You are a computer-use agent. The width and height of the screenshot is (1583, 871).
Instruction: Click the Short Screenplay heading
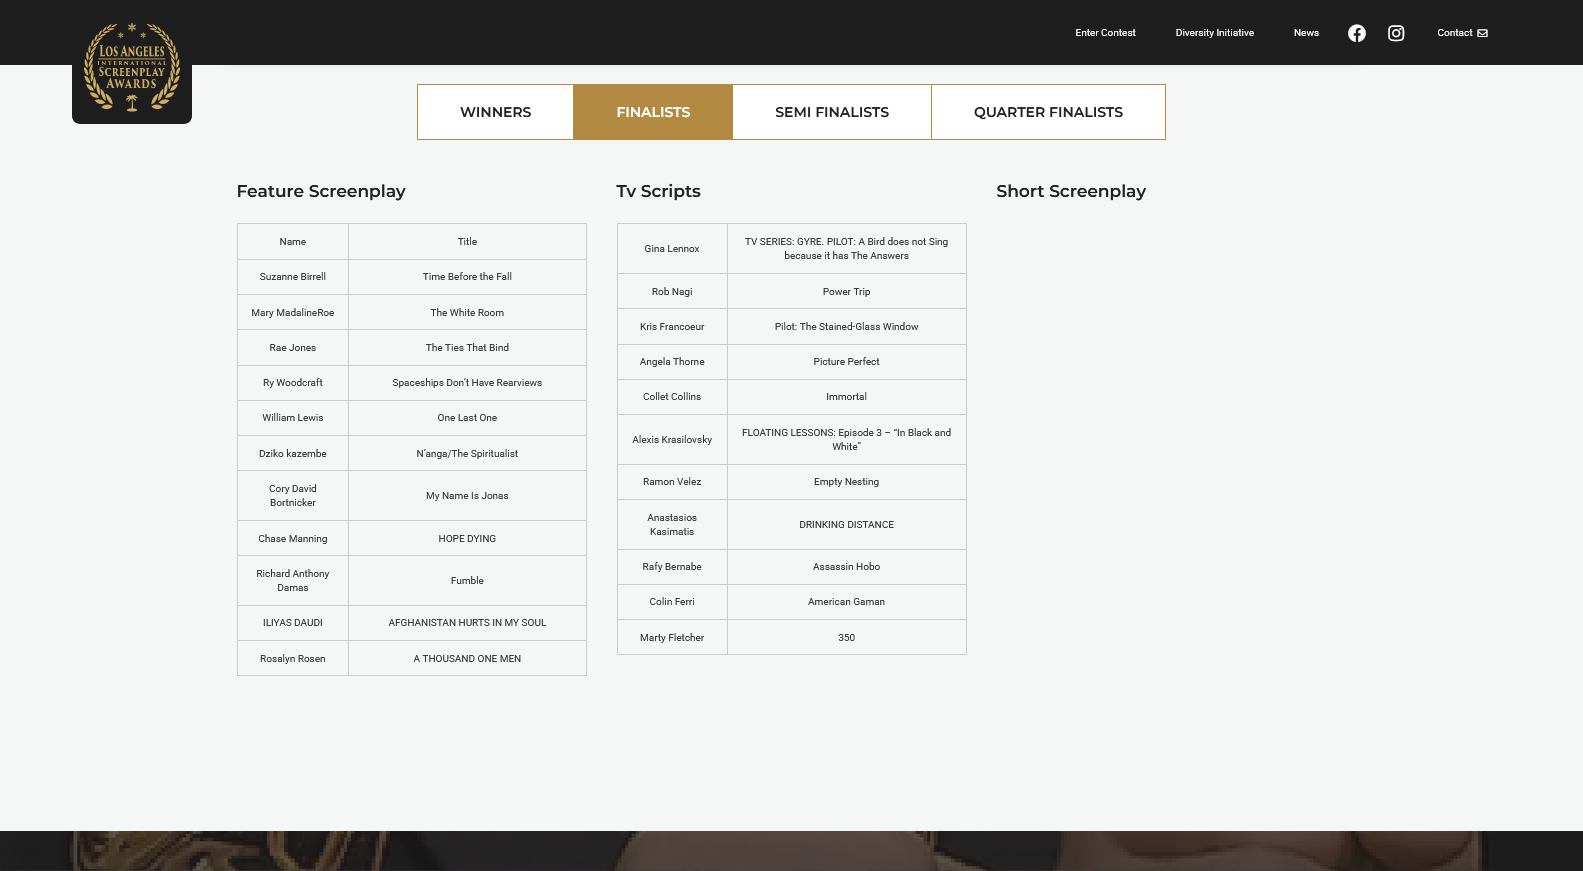point(1071,191)
